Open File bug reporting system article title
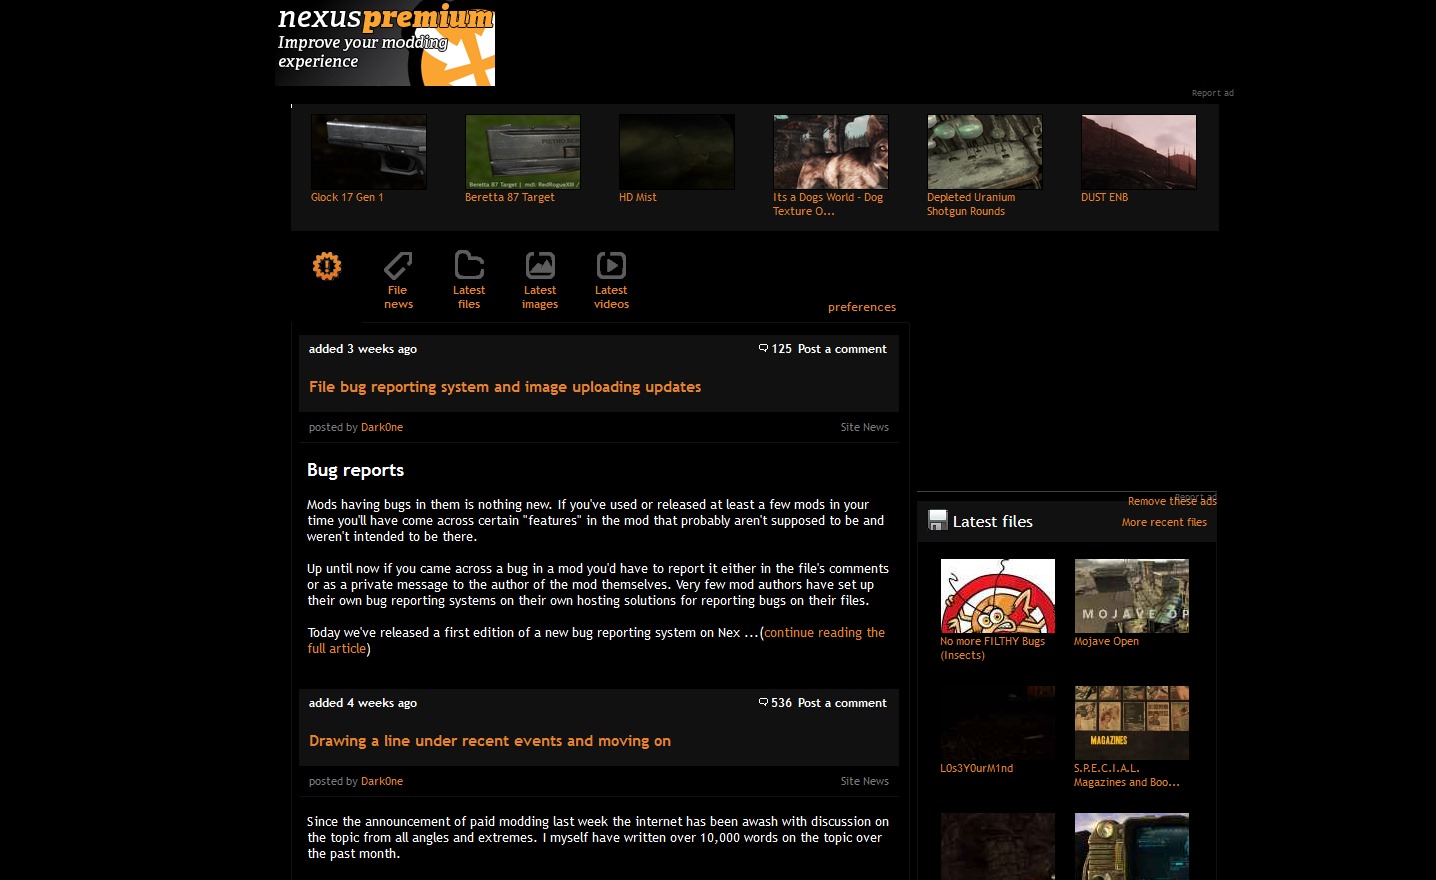 pyautogui.click(x=505, y=387)
